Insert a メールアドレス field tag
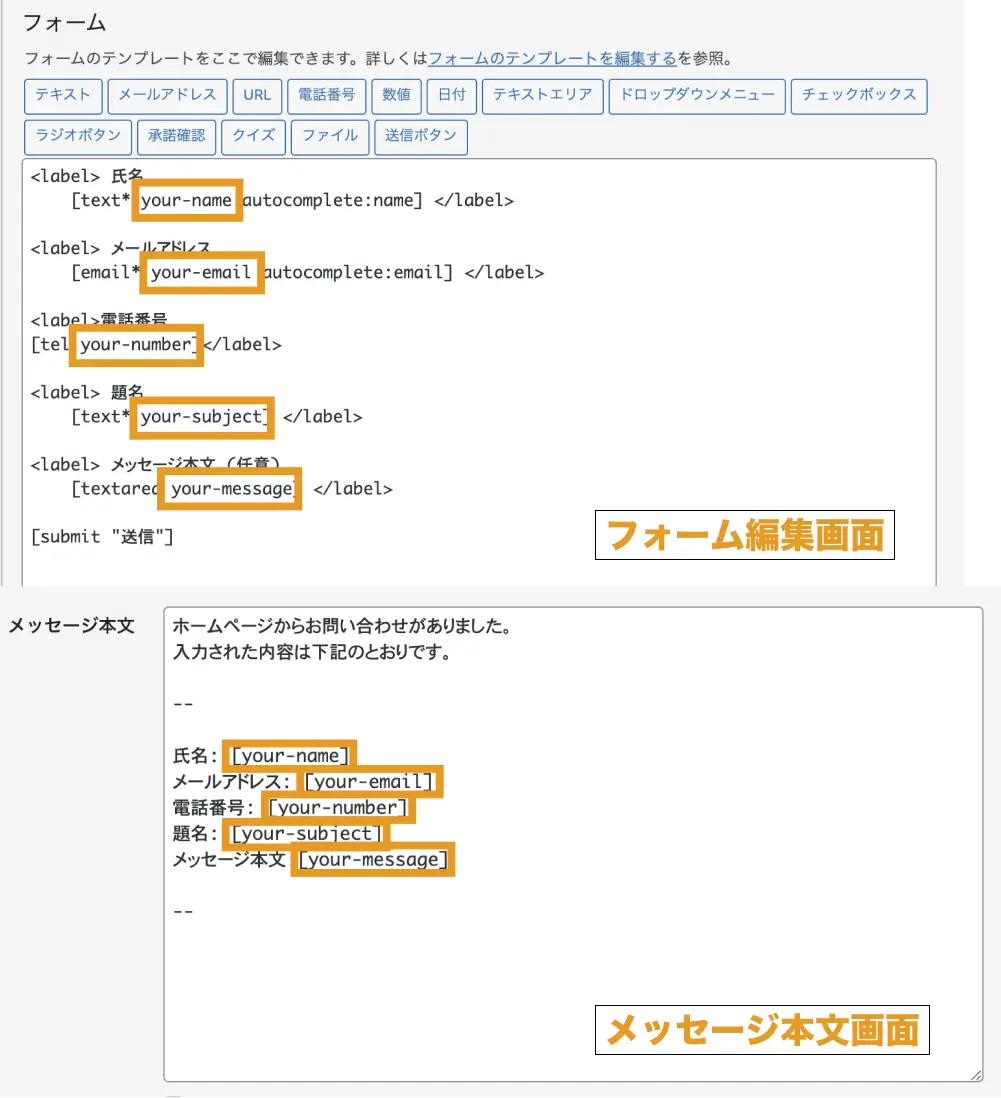This screenshot has height=1098, width=1001. [168, 96]
